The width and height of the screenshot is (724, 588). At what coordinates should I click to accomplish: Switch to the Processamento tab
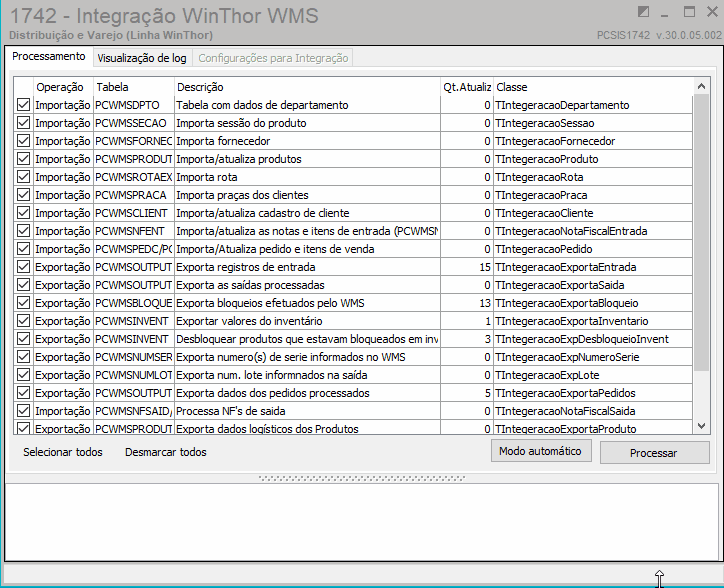tap(49, 57)
